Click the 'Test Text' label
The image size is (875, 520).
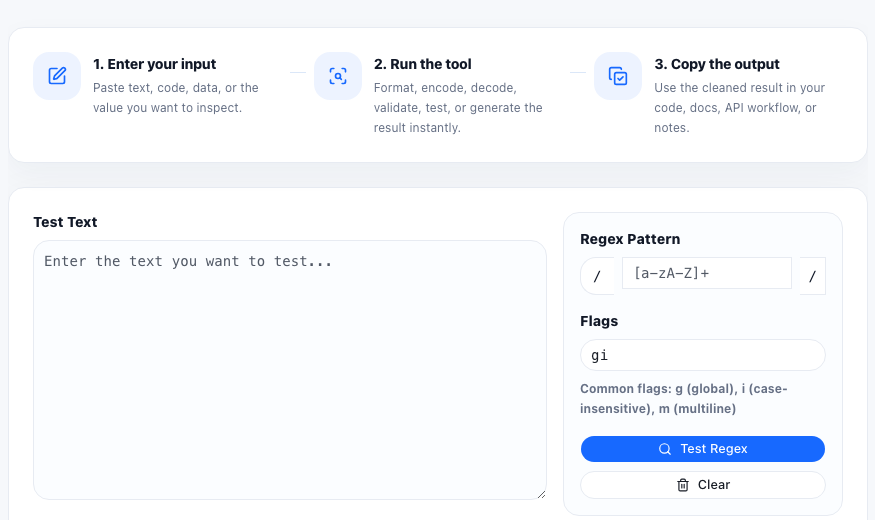pyautogui.click(x=65, y=222)
